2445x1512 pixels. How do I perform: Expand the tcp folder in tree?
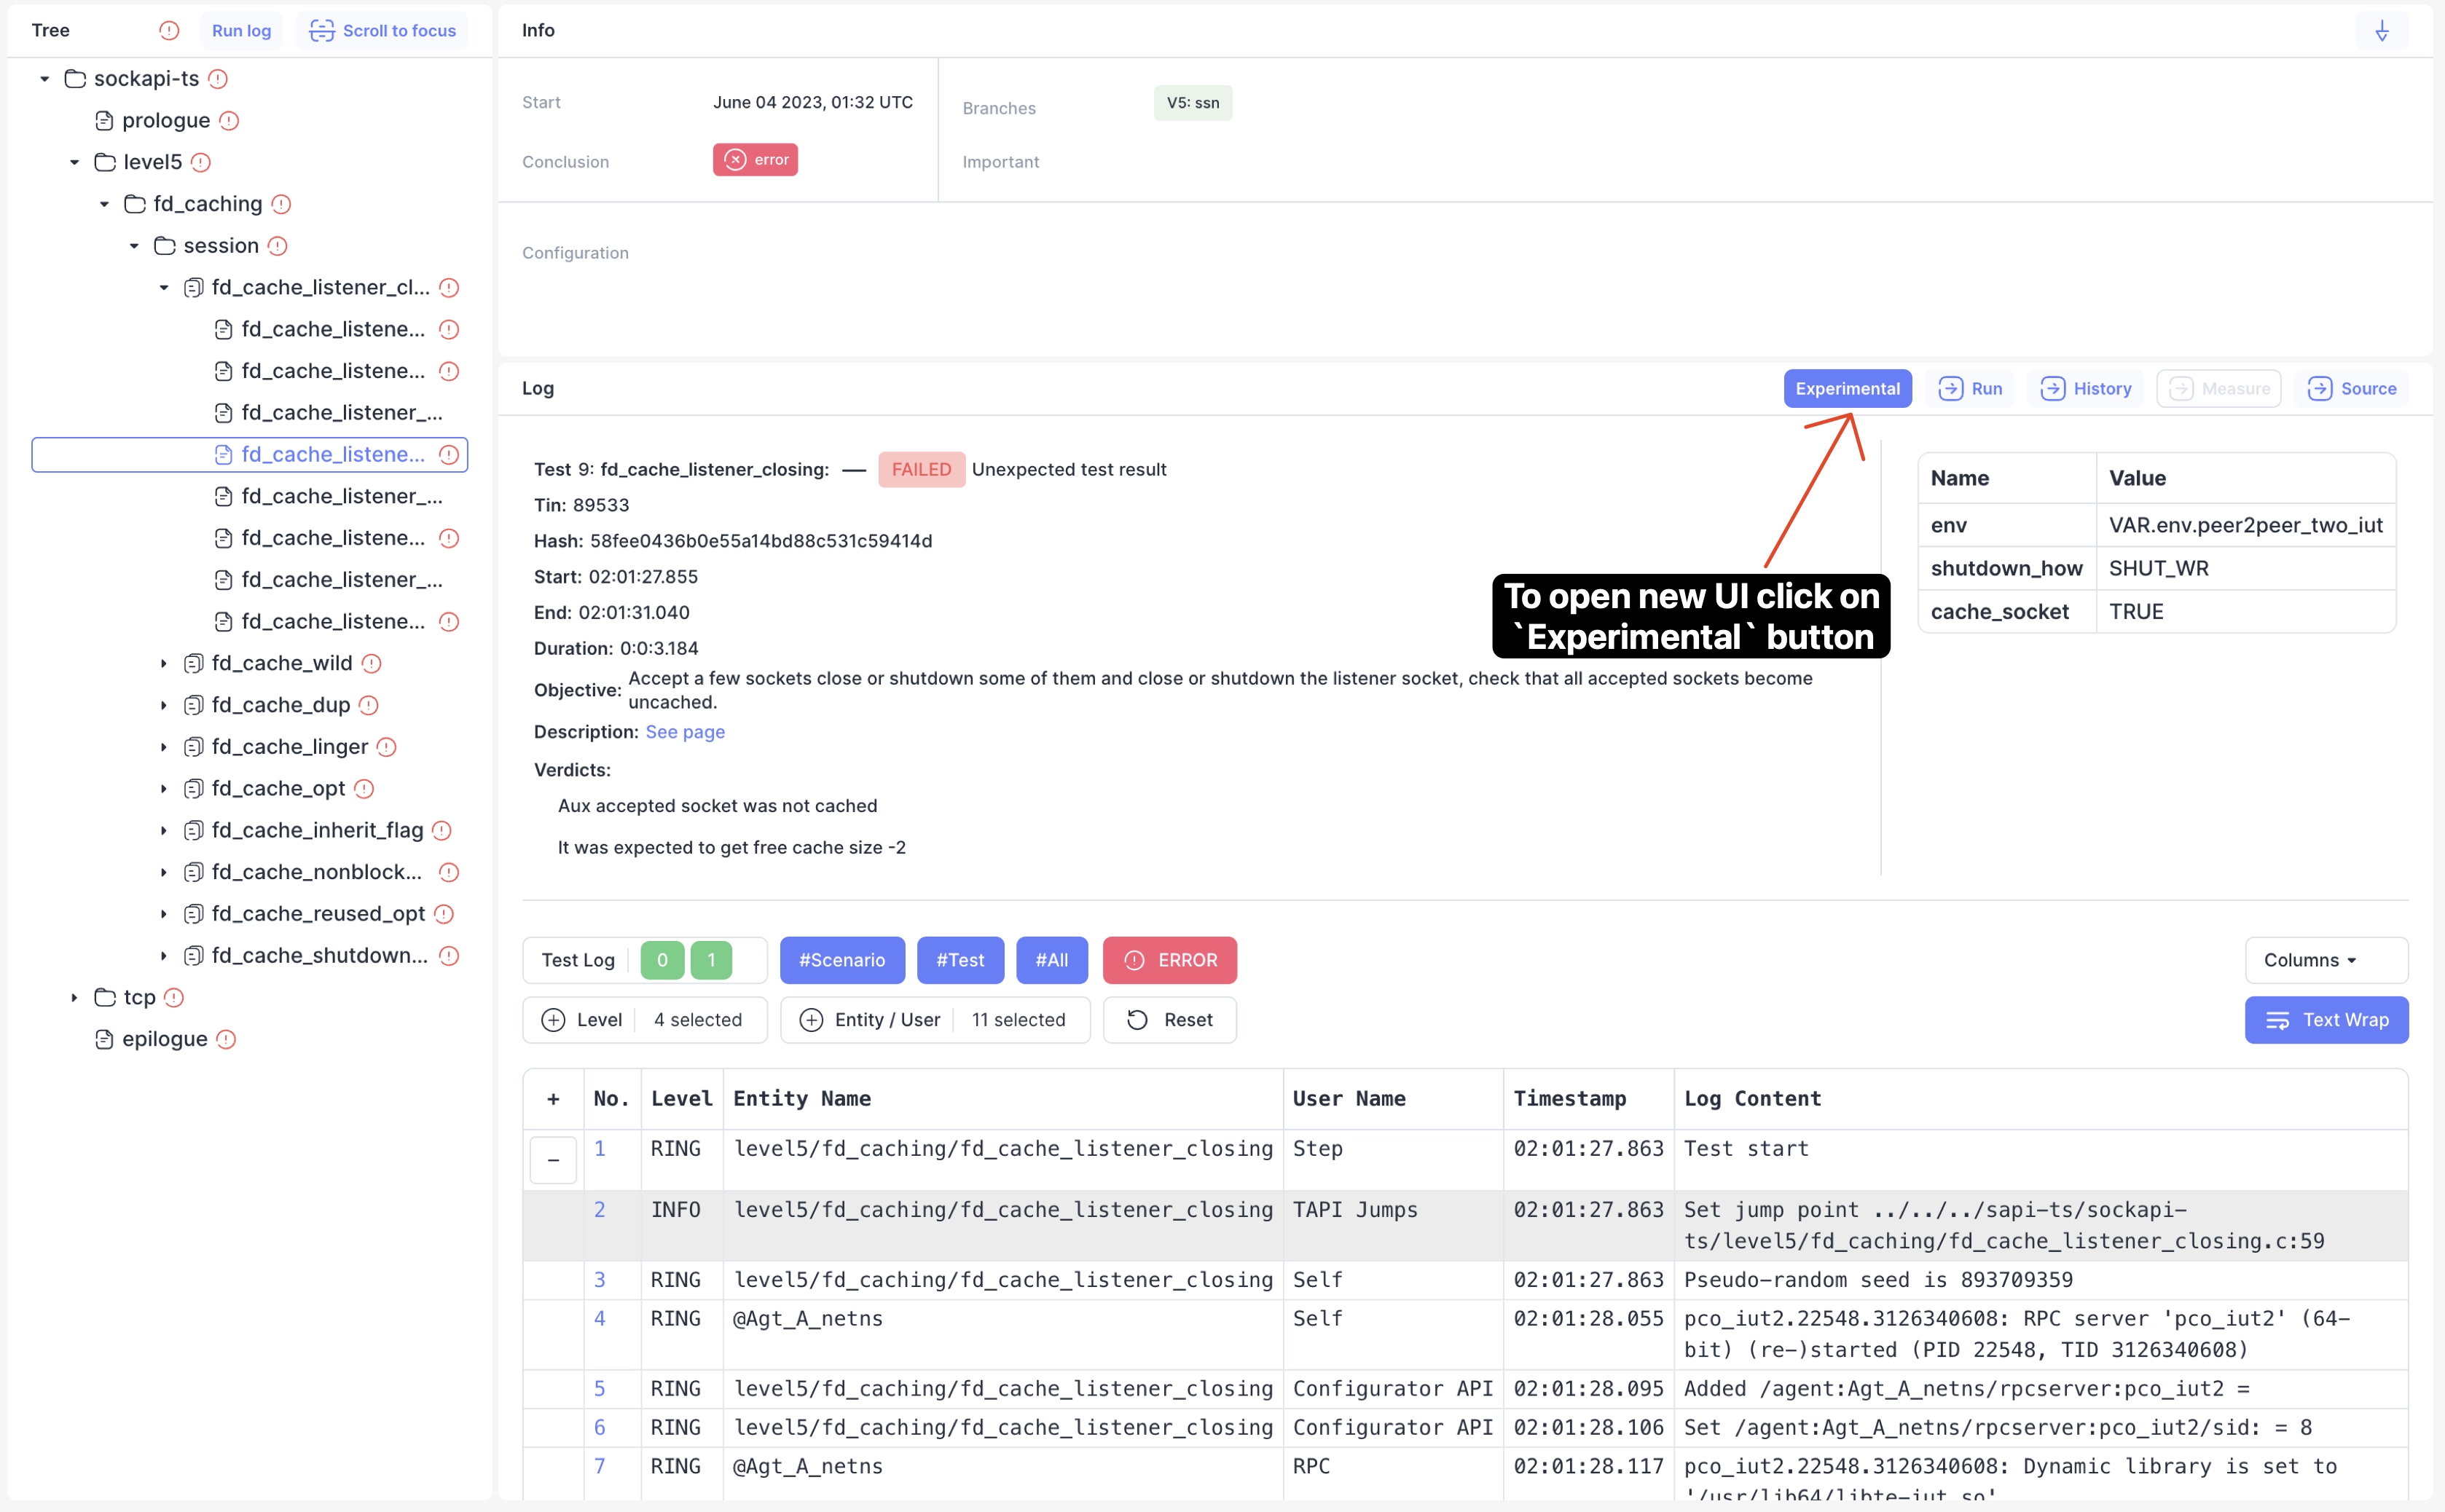[x=74, y=997]
